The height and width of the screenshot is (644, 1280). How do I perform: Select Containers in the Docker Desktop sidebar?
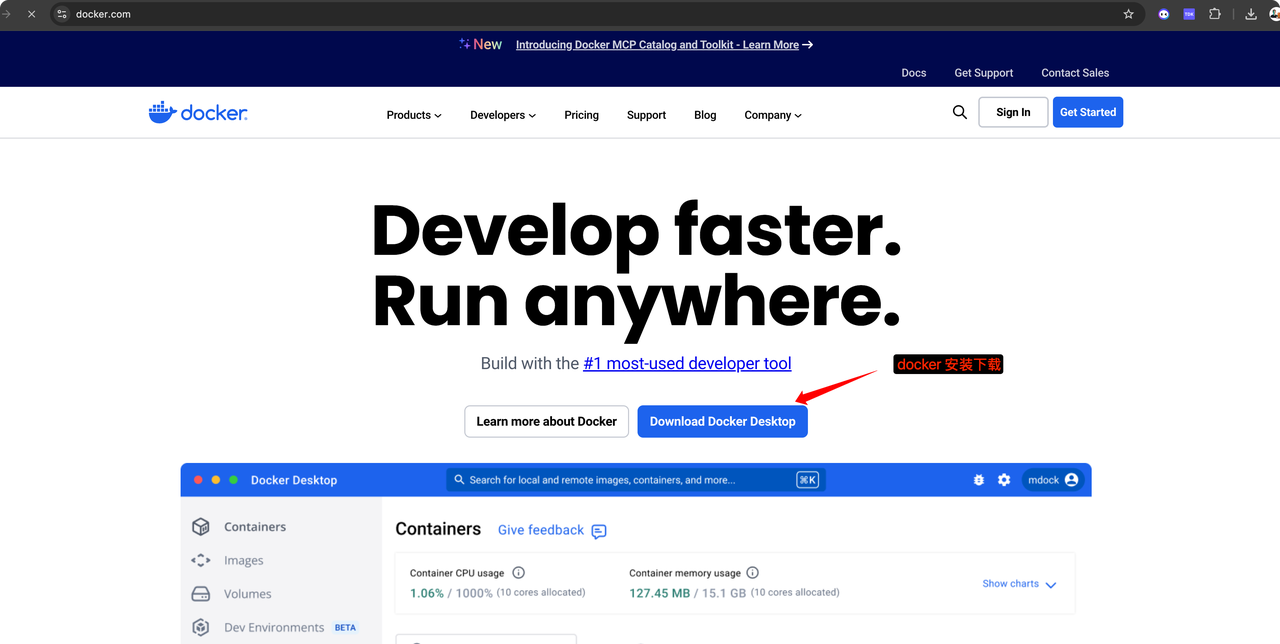tap(255, 527)
